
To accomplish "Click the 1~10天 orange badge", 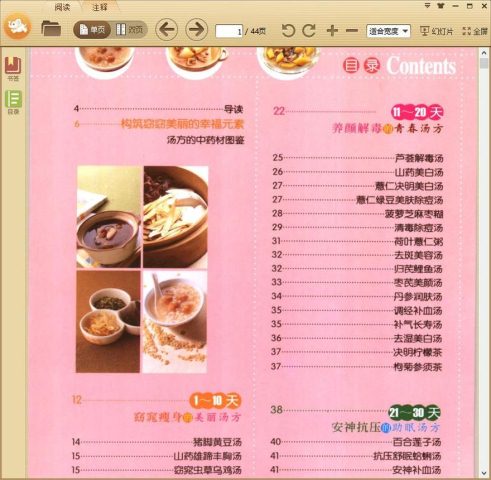I will 215,400.
